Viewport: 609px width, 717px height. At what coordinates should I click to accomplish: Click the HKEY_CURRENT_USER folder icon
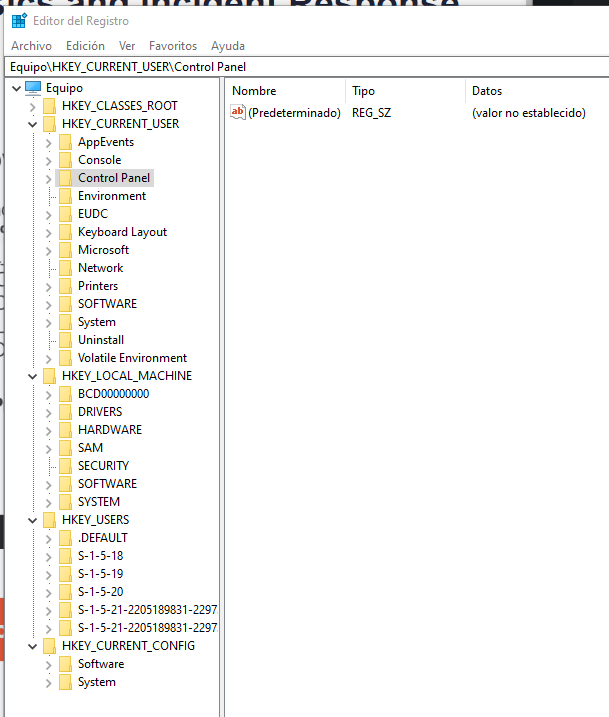pyautogui.click(x=49, y=124)
